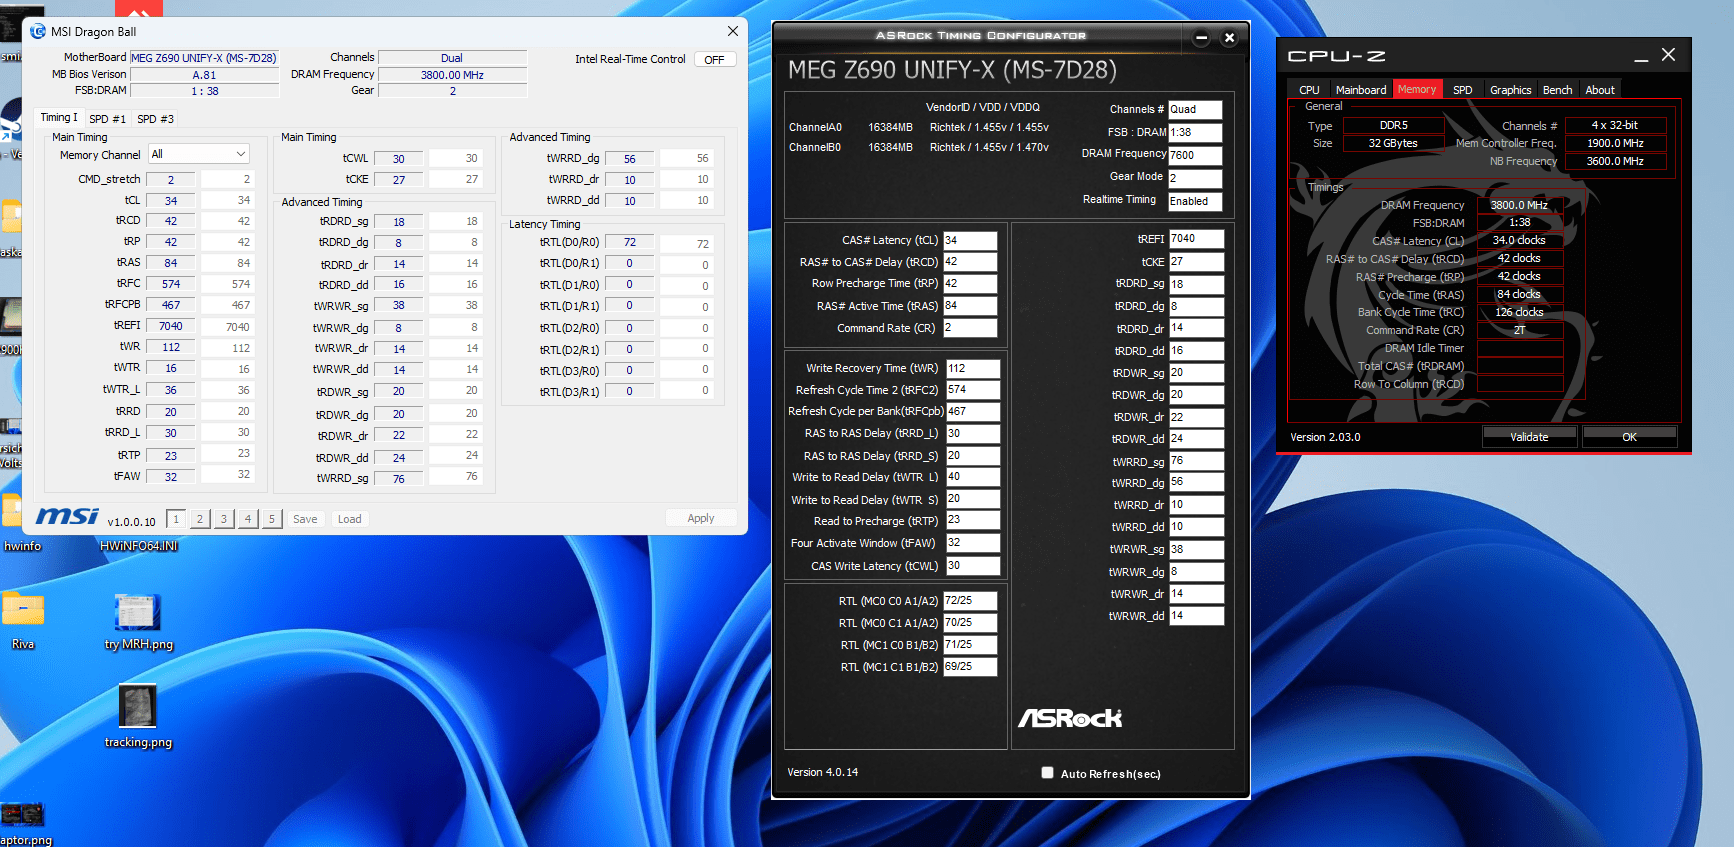Viewport: 1734px width, 847px height.
Task: Click the OK button in CPU-Z
Action: click(x=1629, y=437)
